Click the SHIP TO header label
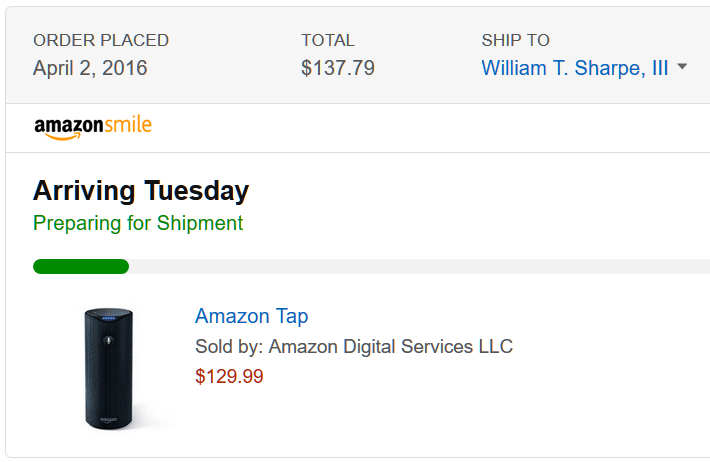The width and height of the screenshot is (710, 462). 515,41
